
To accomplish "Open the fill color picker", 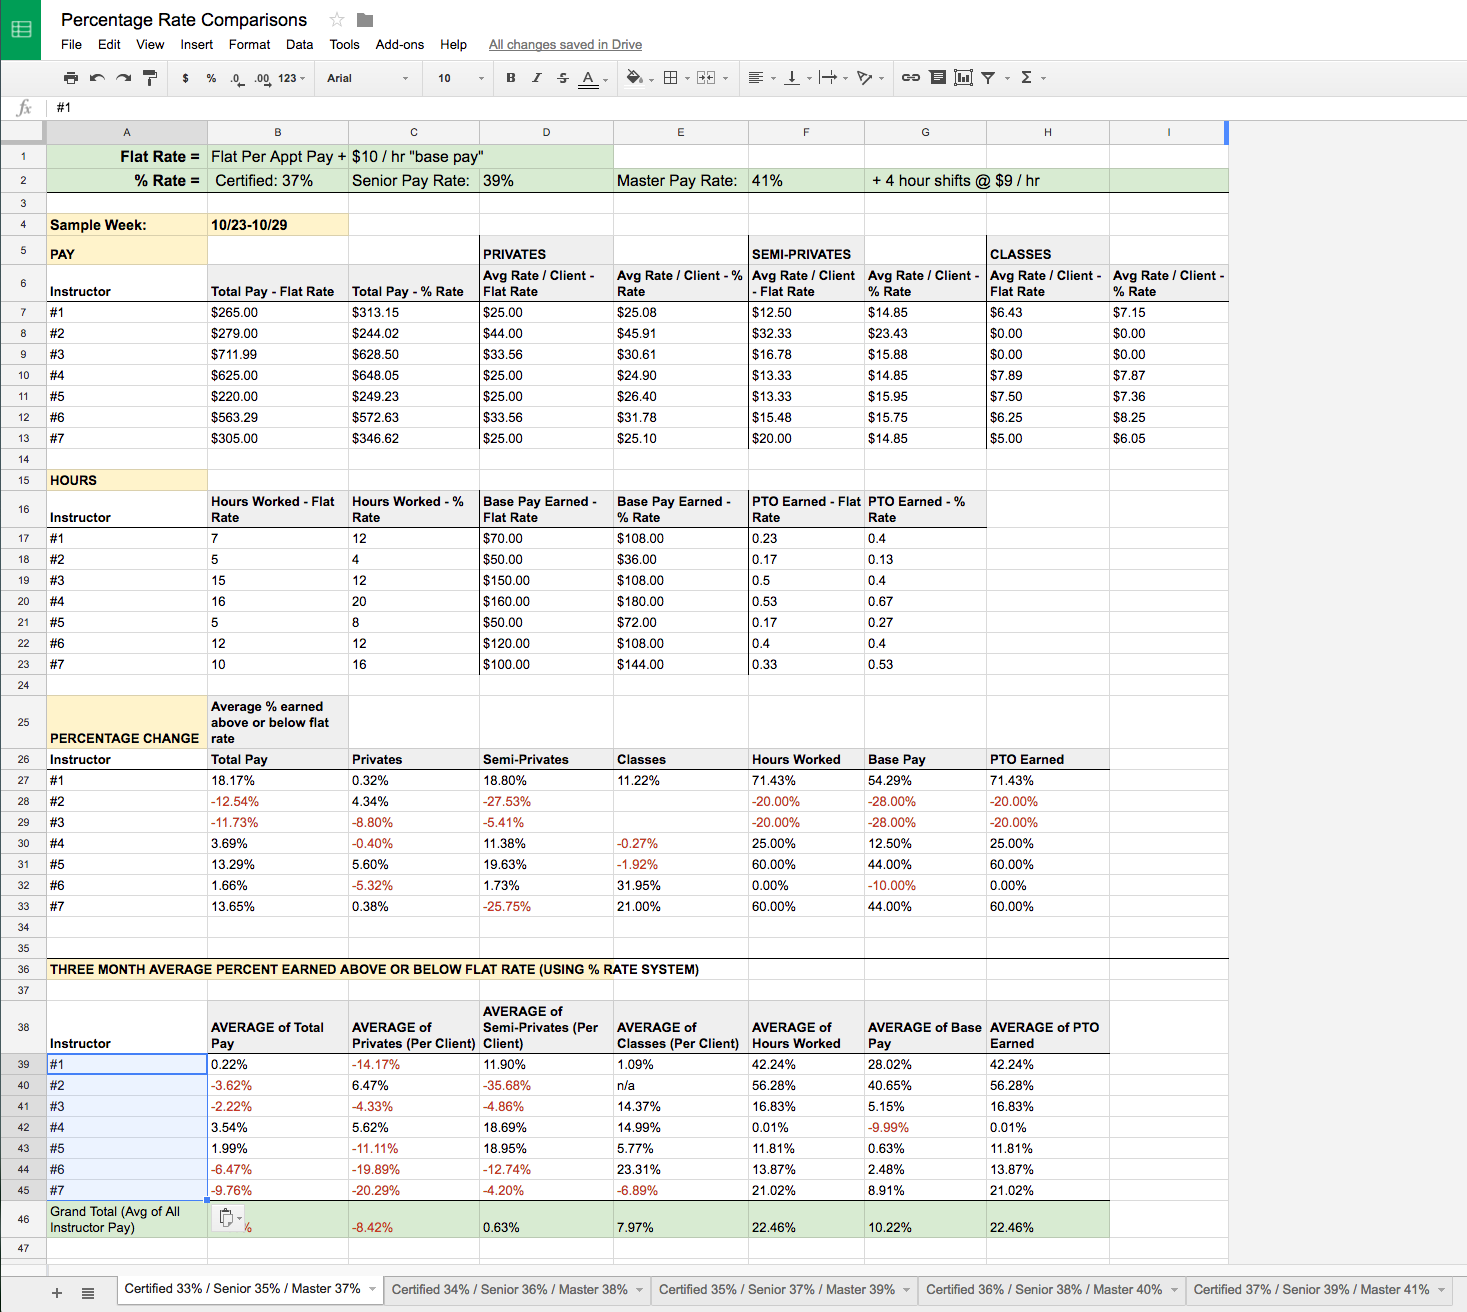I will (x=638, y=78).
